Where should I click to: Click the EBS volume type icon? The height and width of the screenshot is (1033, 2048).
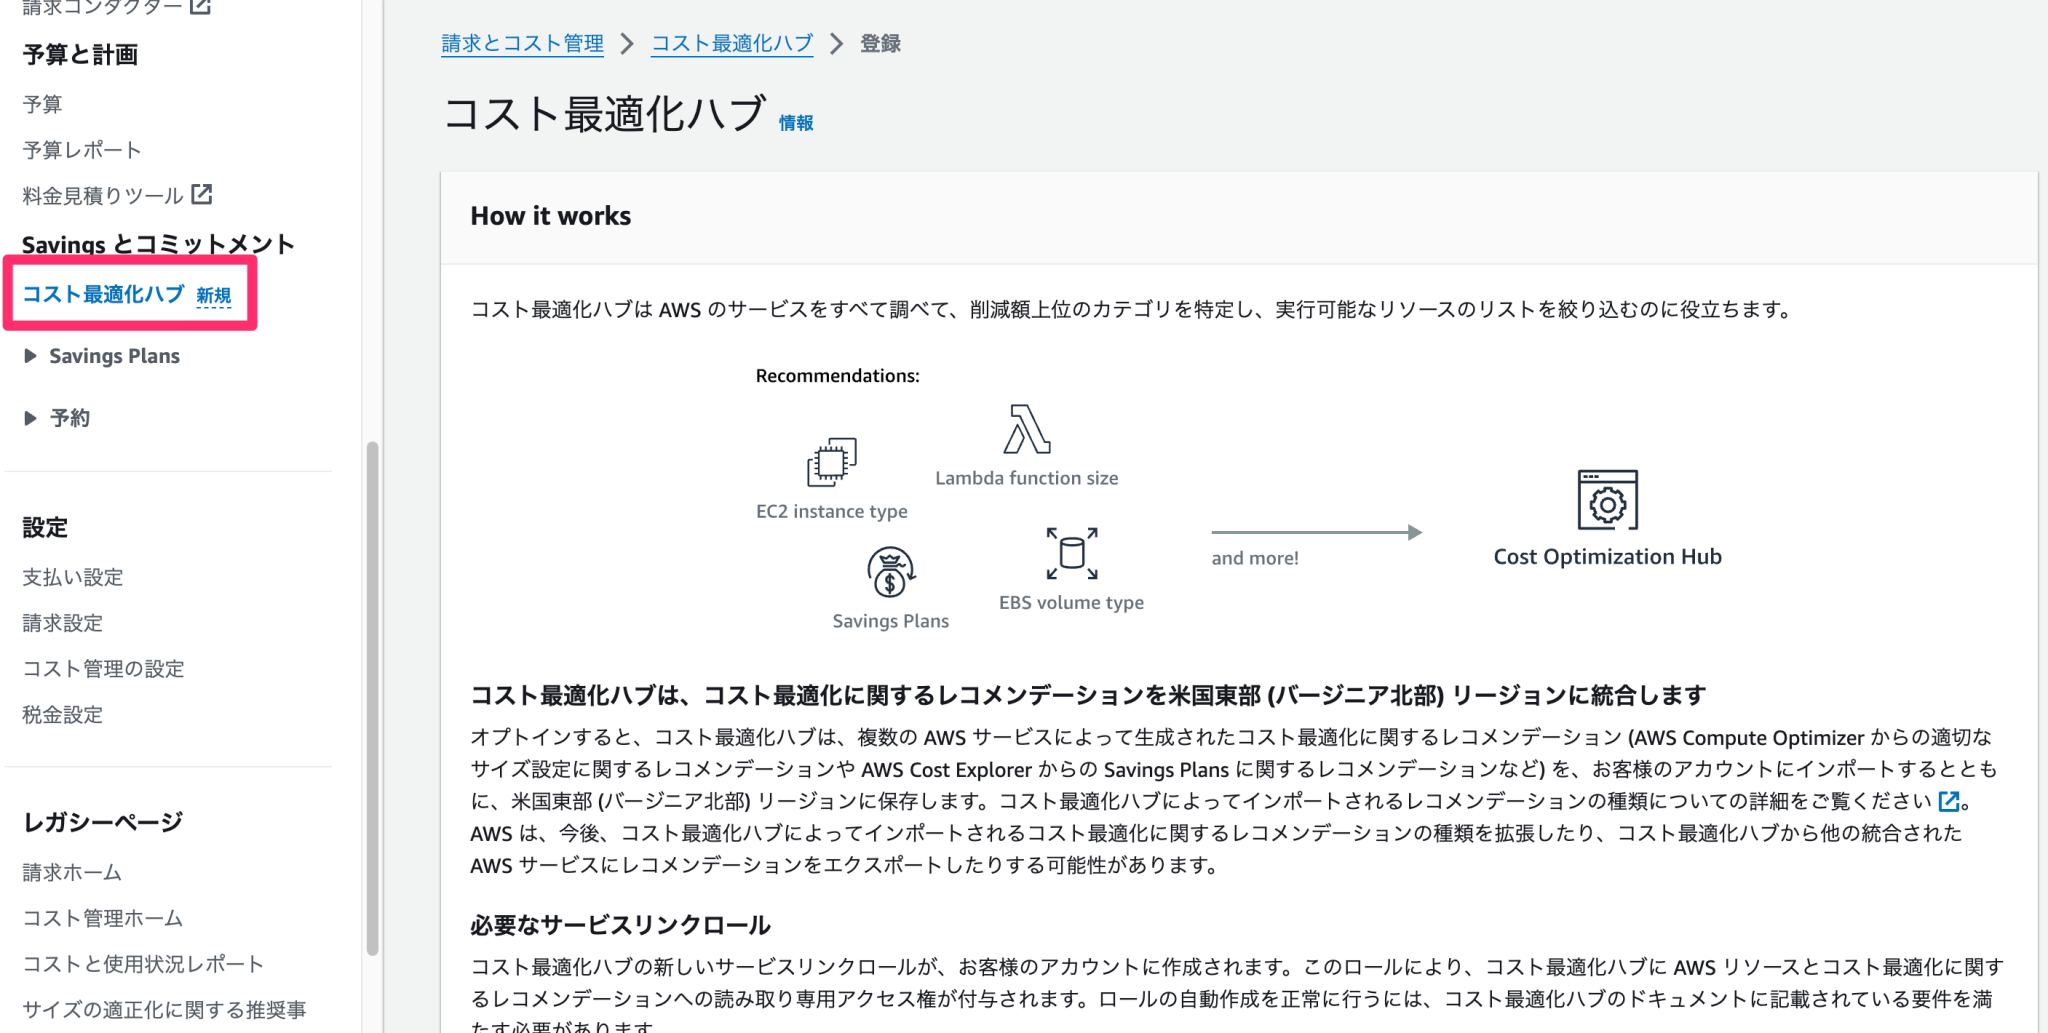tap(1070, 553)
